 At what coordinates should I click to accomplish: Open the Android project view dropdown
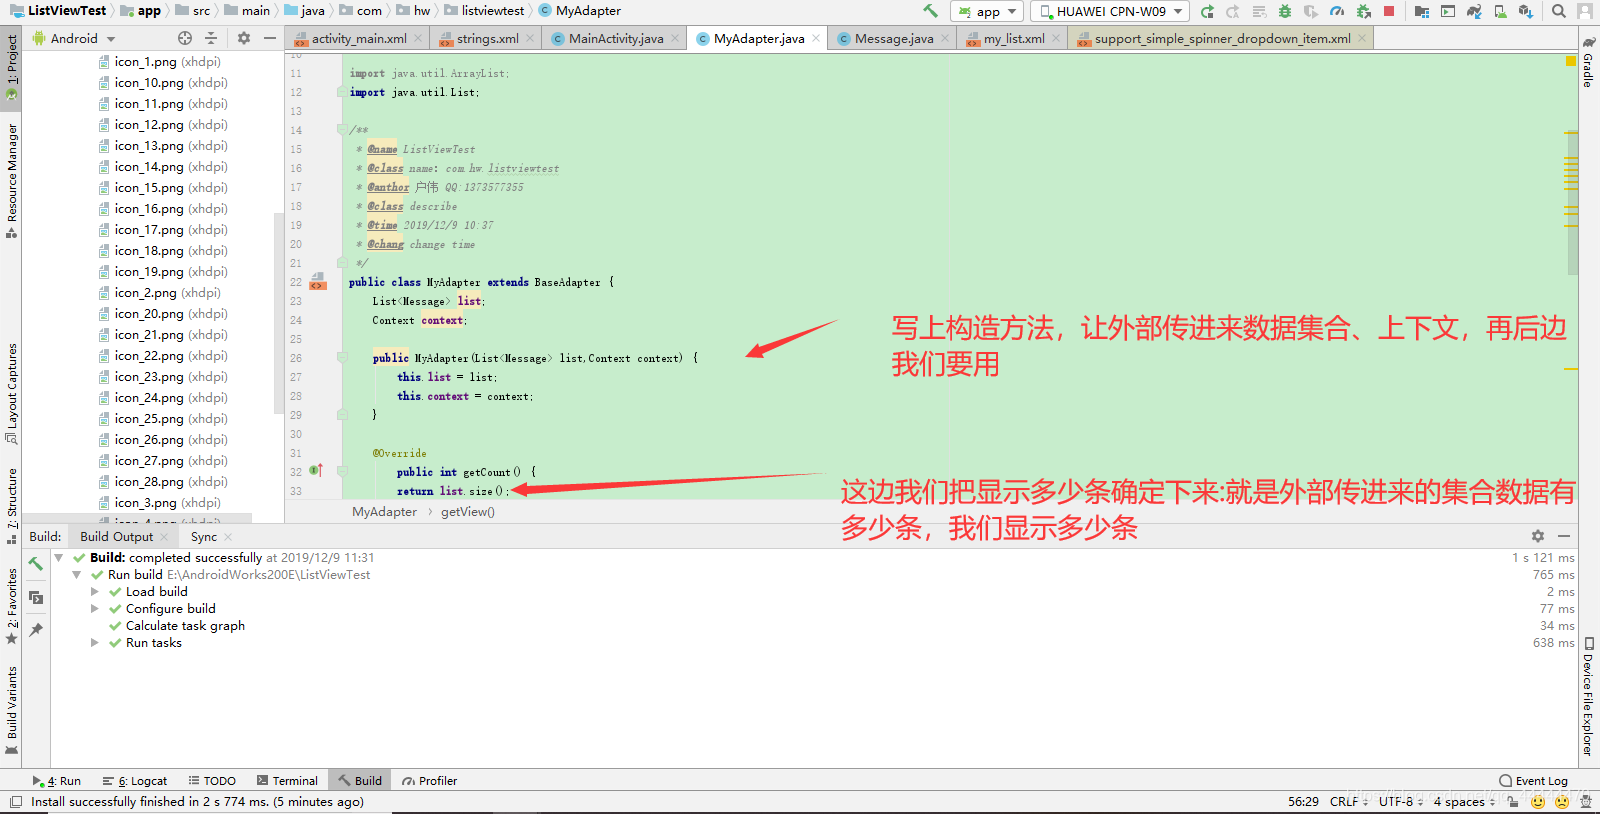point(74,38)
